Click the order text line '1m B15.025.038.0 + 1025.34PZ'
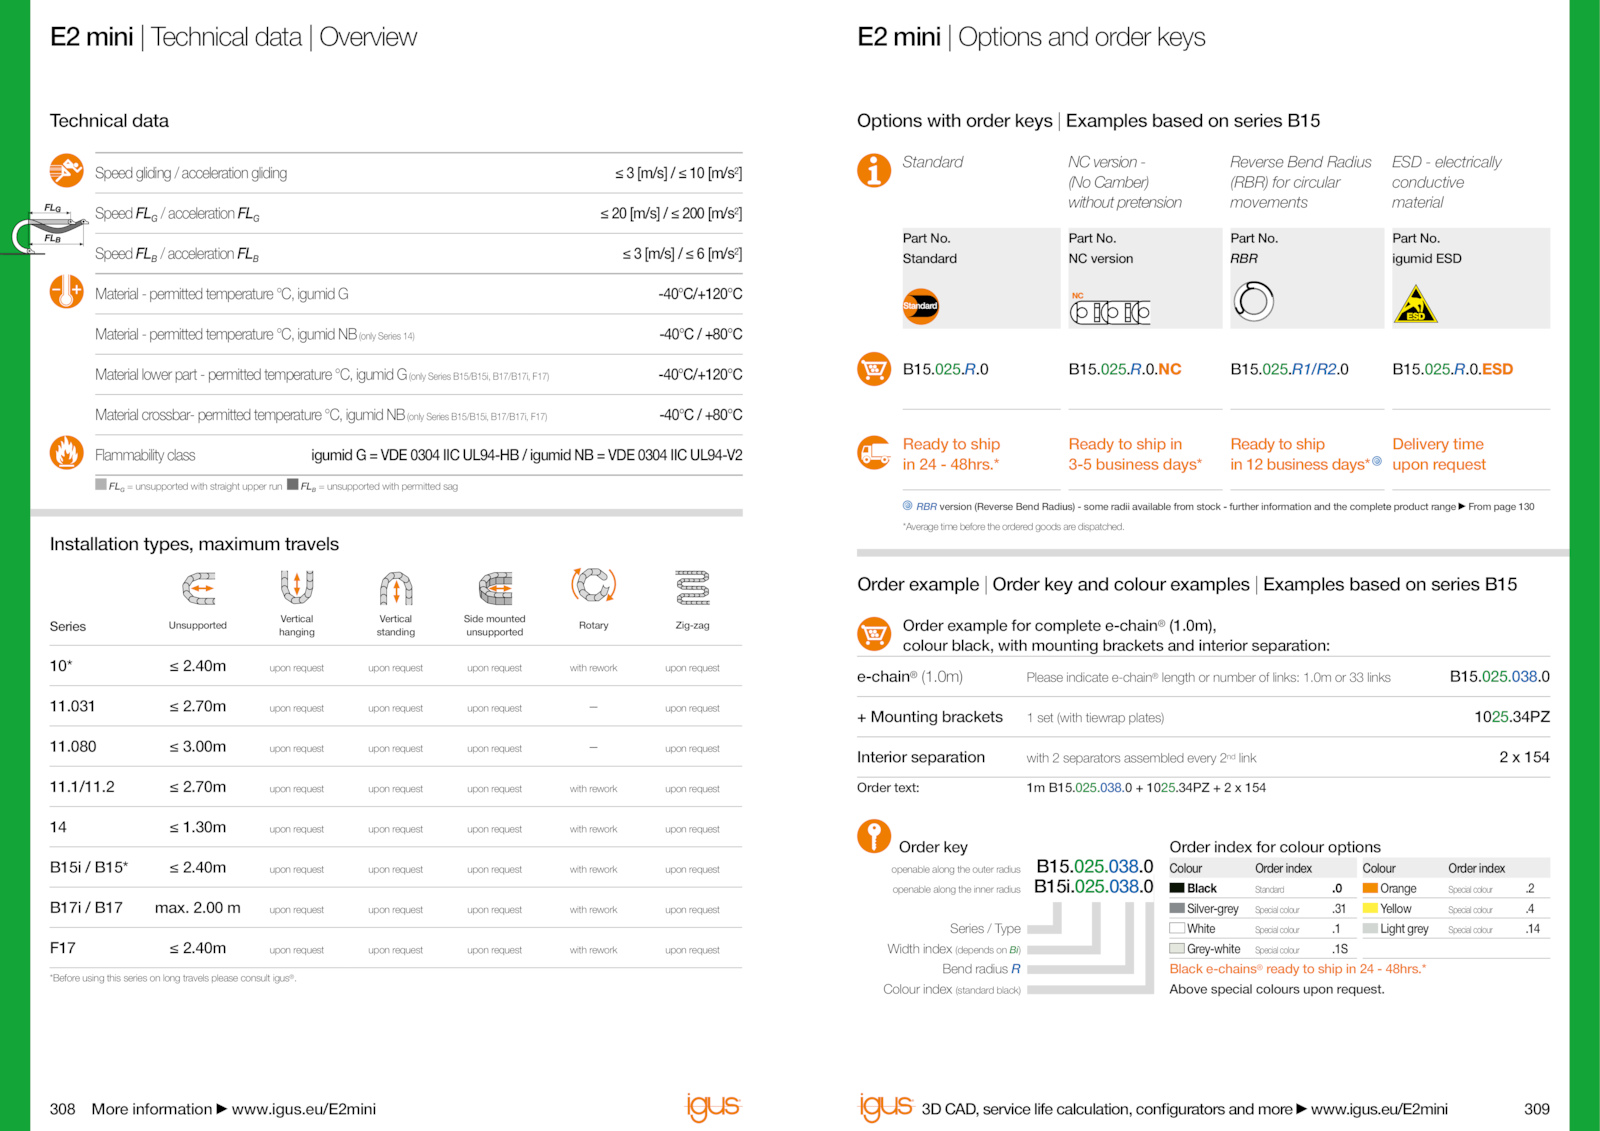This screenshot has width=1600, height=1131. 1146,788
